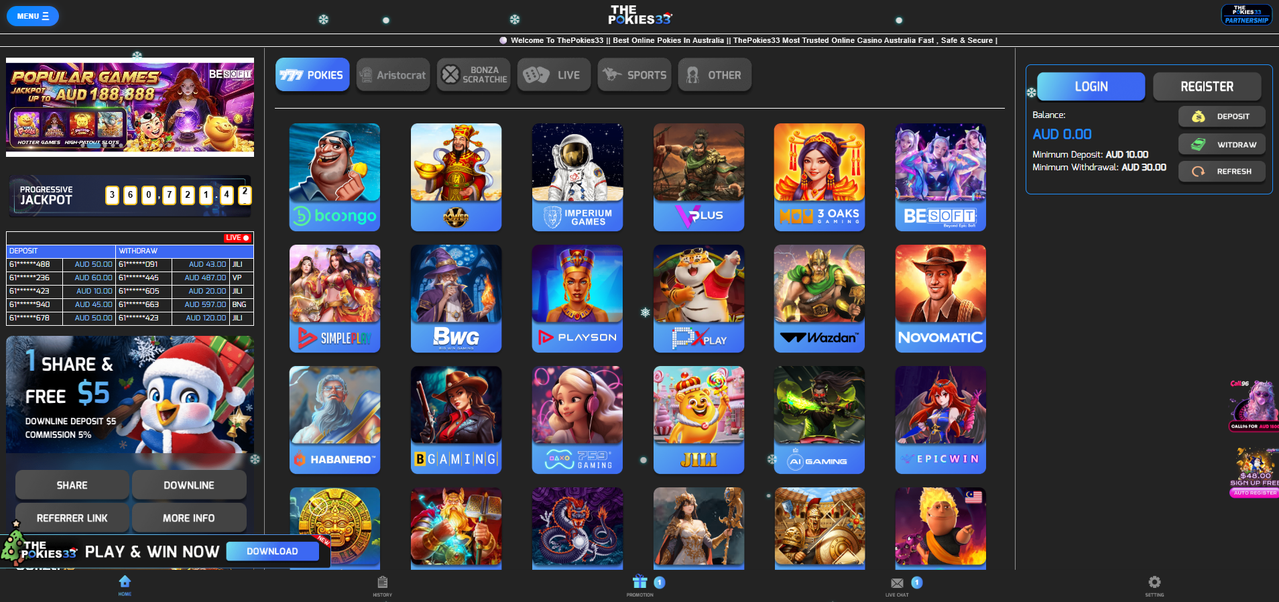Click the DOWNLINE button

(189, 485)
